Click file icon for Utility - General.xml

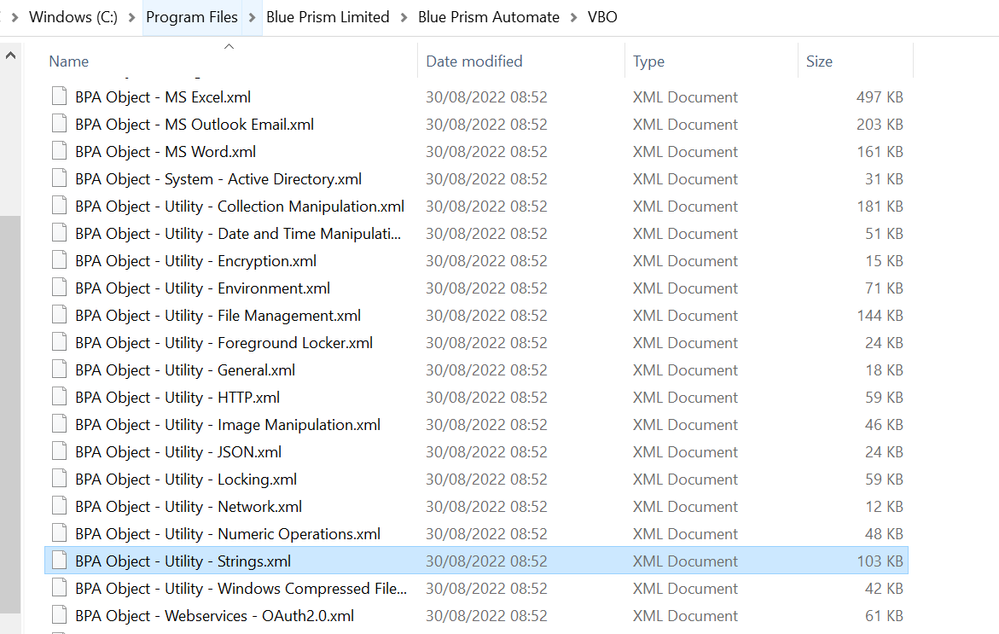click(59, 370)
